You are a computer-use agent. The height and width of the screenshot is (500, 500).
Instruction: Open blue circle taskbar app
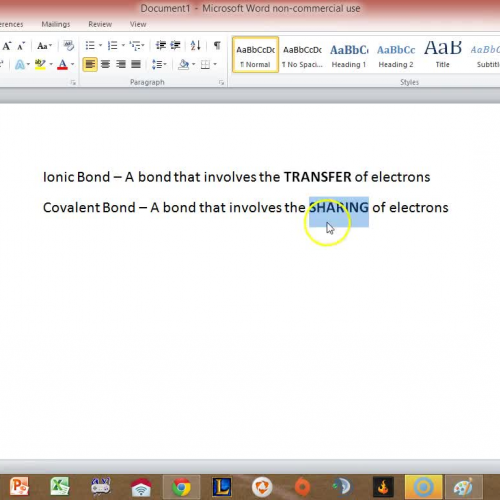tap(423, 487)
